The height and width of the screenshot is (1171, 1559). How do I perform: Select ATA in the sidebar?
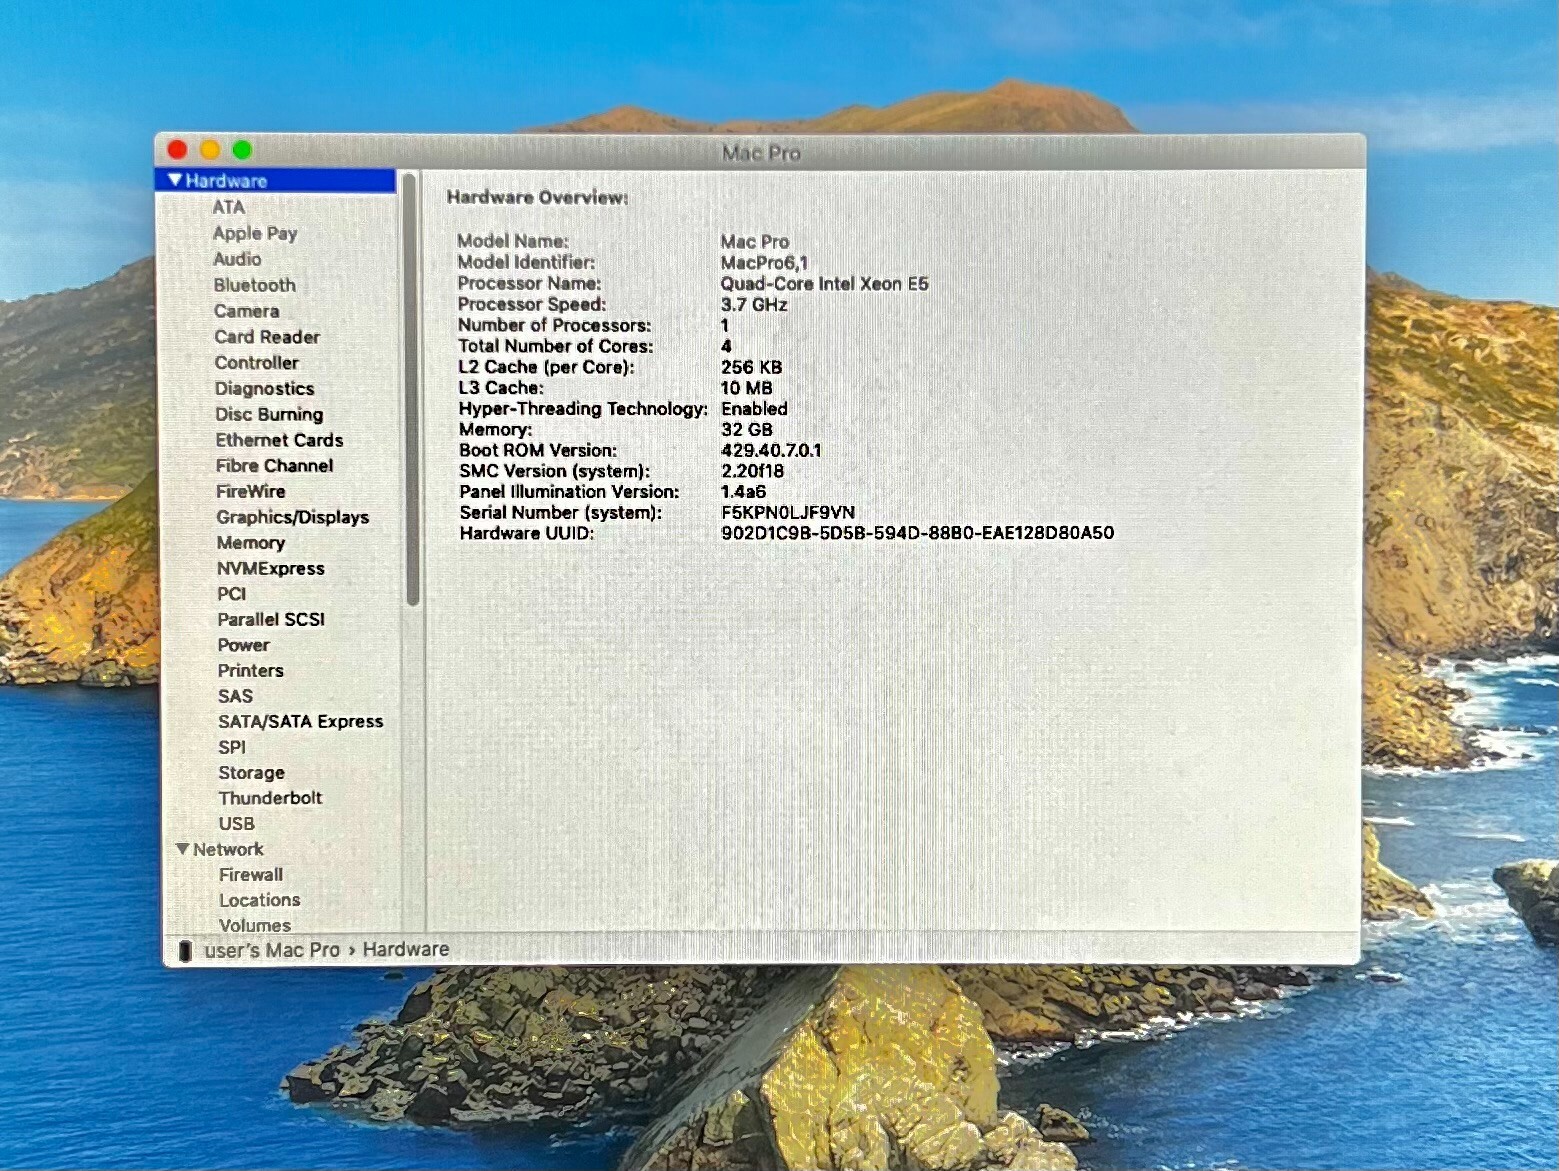[x=228, y=207]
